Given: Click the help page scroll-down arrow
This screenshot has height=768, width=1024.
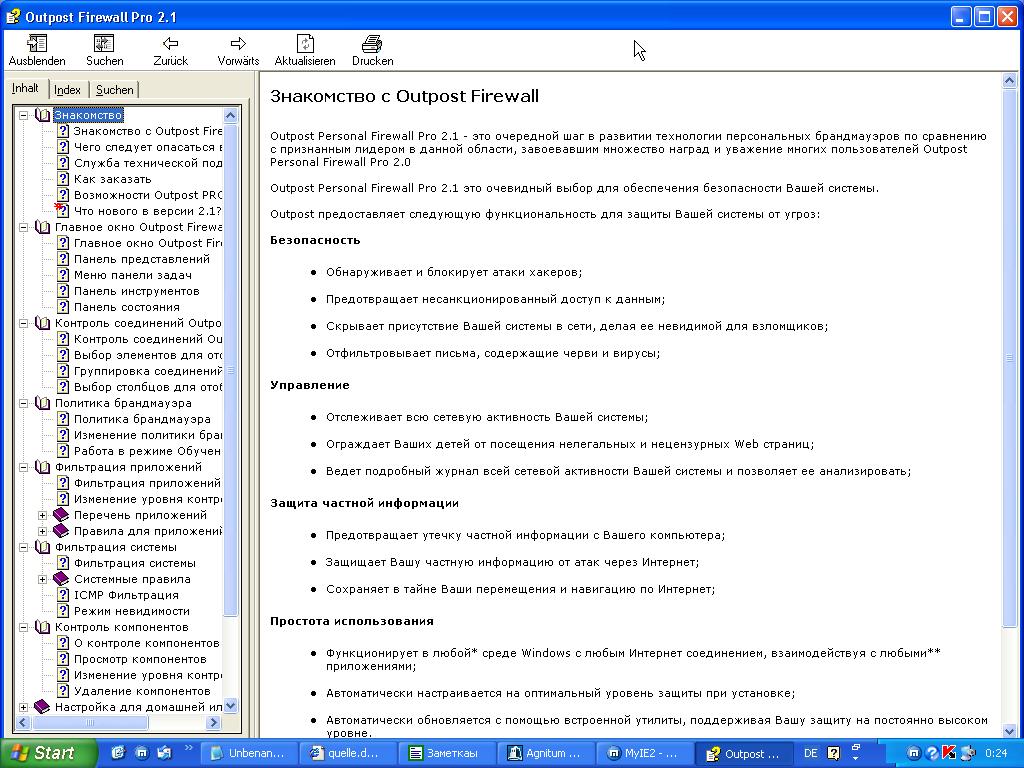Looking at the screenshot, I should click(x=1009, y=731).
